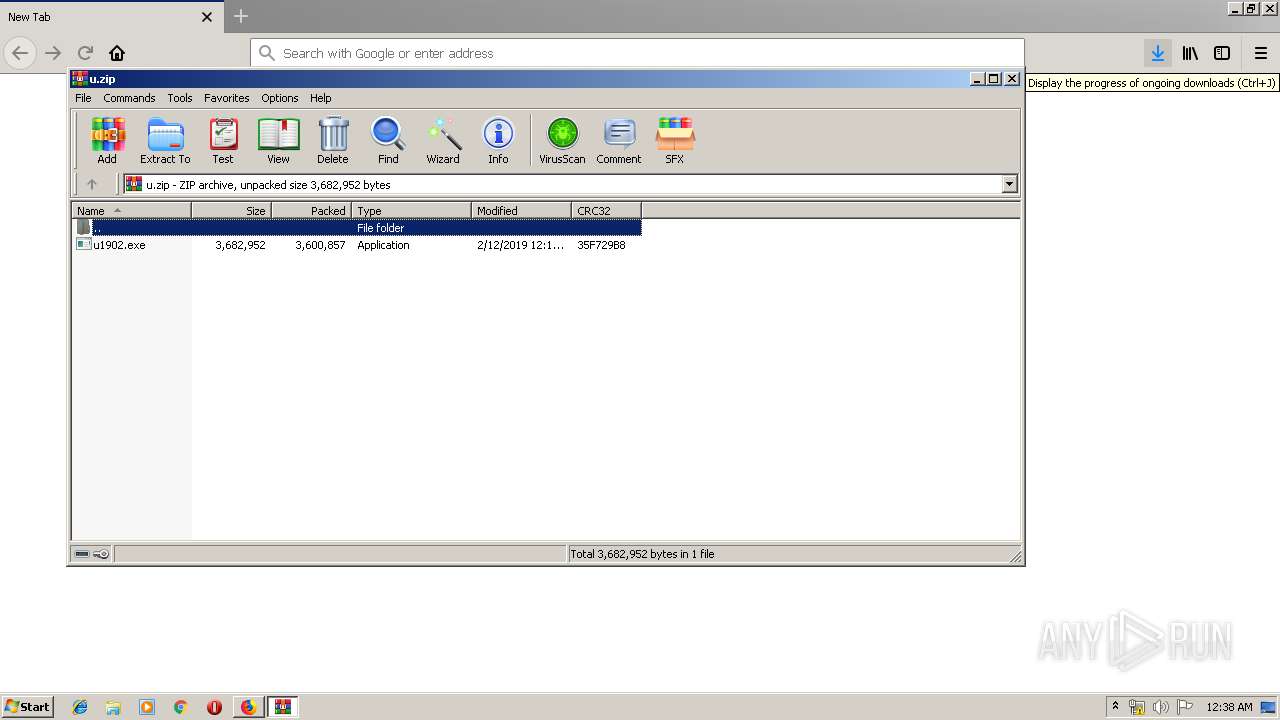Sort by Modified column header
The width and height of the screenshot is (1280, 720).
tap(522, 211)
